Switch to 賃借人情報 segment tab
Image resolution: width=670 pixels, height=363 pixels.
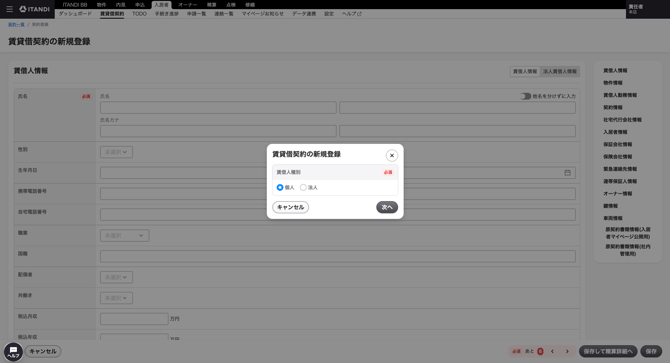pyautogui.click(x=525, y=71)
